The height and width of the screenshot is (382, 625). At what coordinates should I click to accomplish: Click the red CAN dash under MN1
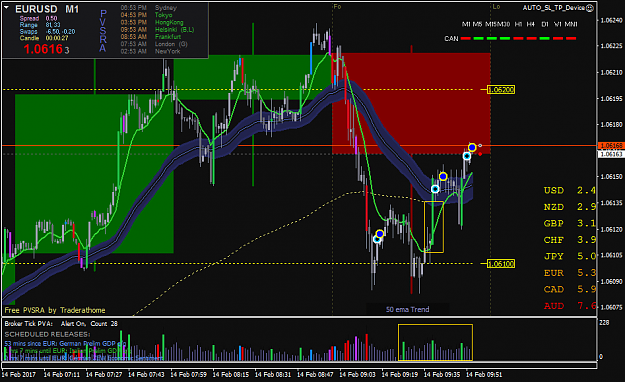[x=571, y=39]
